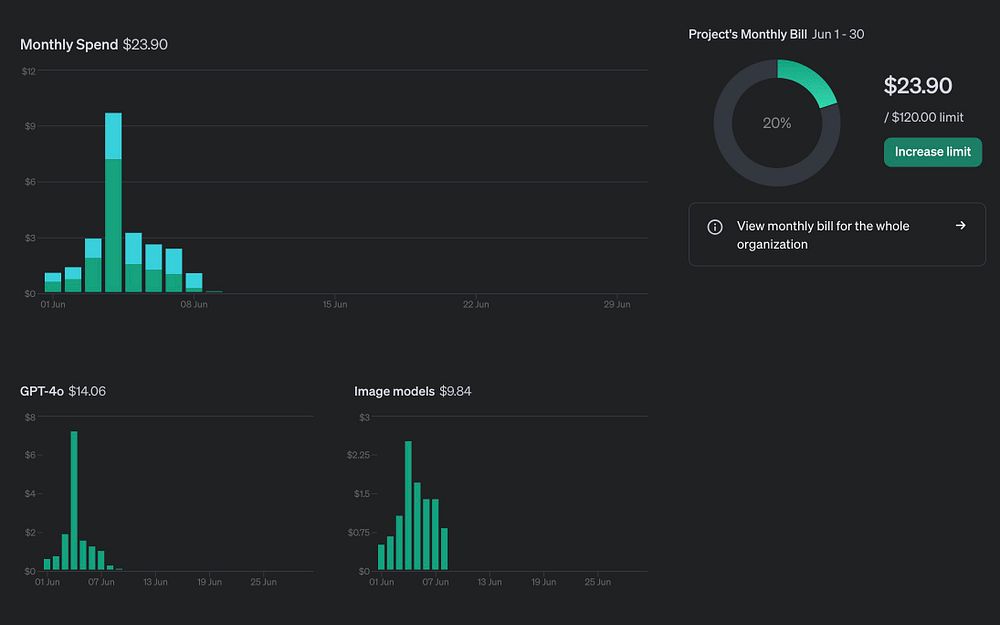
Task: Click the Monthly Spend heading
Action: coord(69,45)
